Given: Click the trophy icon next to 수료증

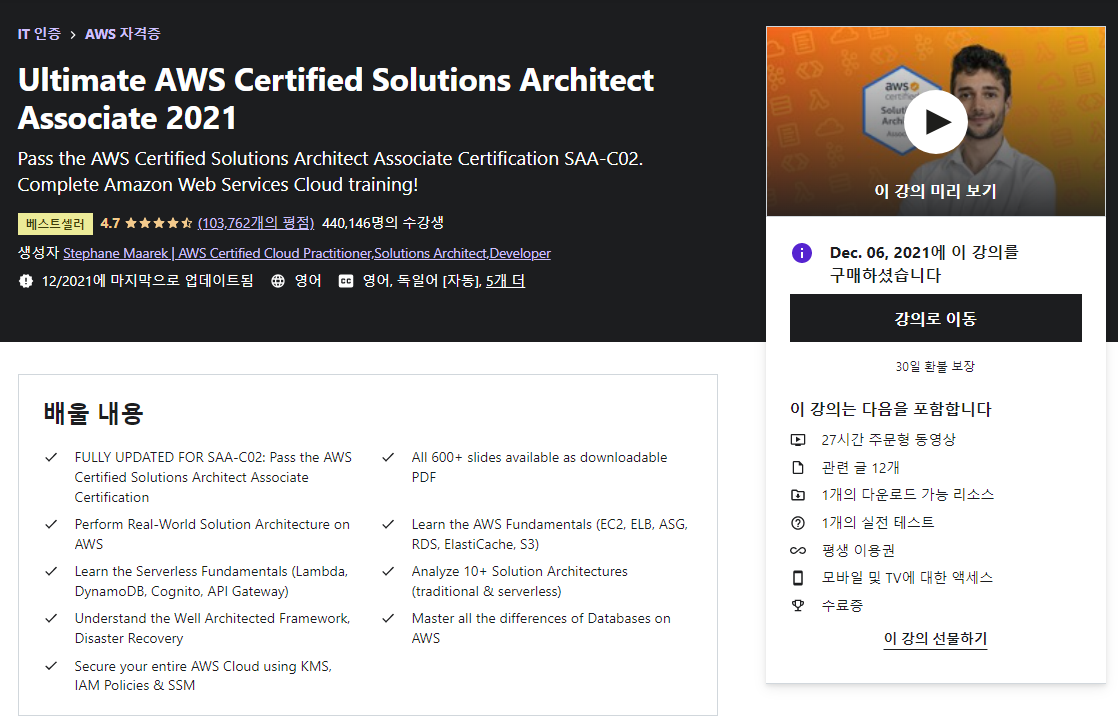Looking at the screenshot, I should click(798, 605).
